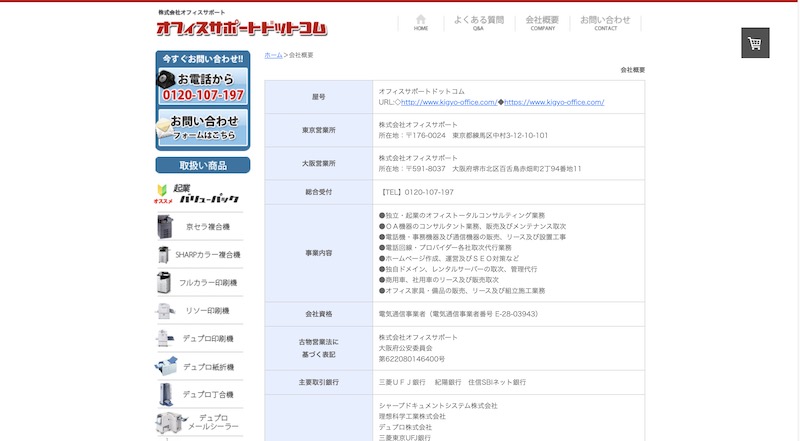Click 屋号 table header cell
800x441 pixels.
pyautogui.click(x=318, y=97)
